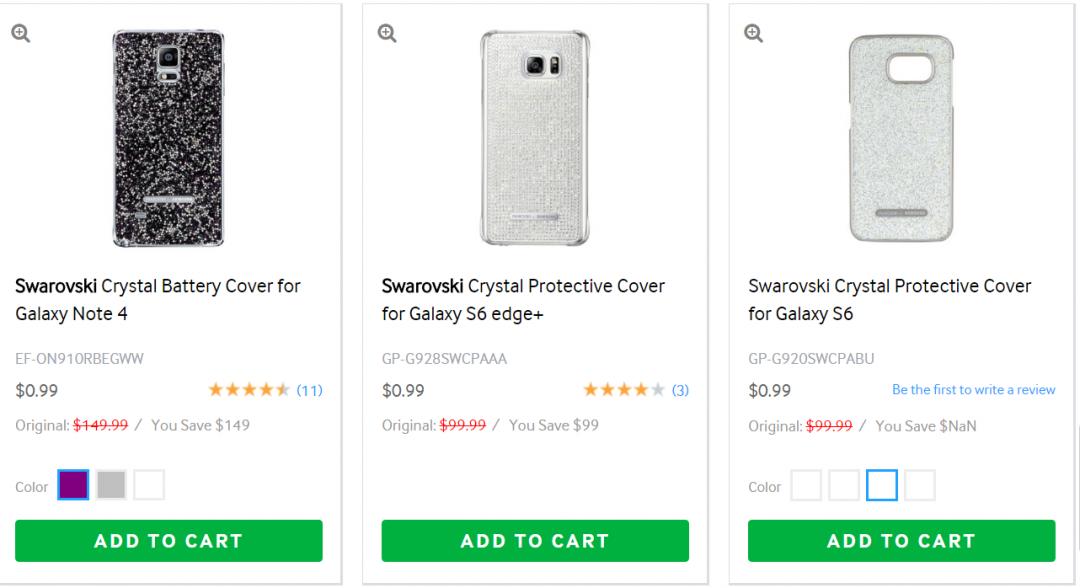Open 'Be the first to write a review'
Image resolution: width=1080 pixels, height=588 pixels.
tap(973, 390)
